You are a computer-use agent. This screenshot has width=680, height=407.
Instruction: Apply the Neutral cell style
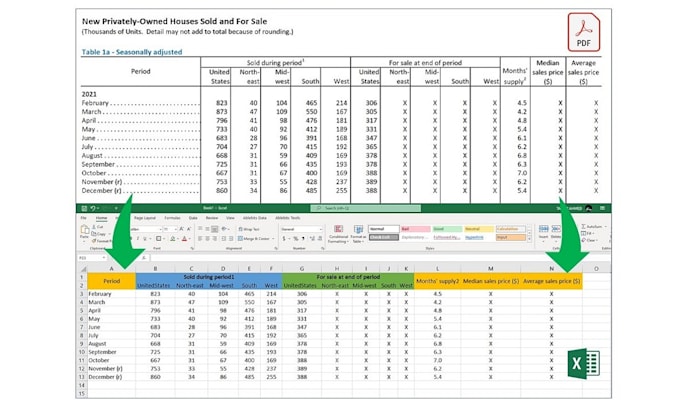tap(479, 229)
